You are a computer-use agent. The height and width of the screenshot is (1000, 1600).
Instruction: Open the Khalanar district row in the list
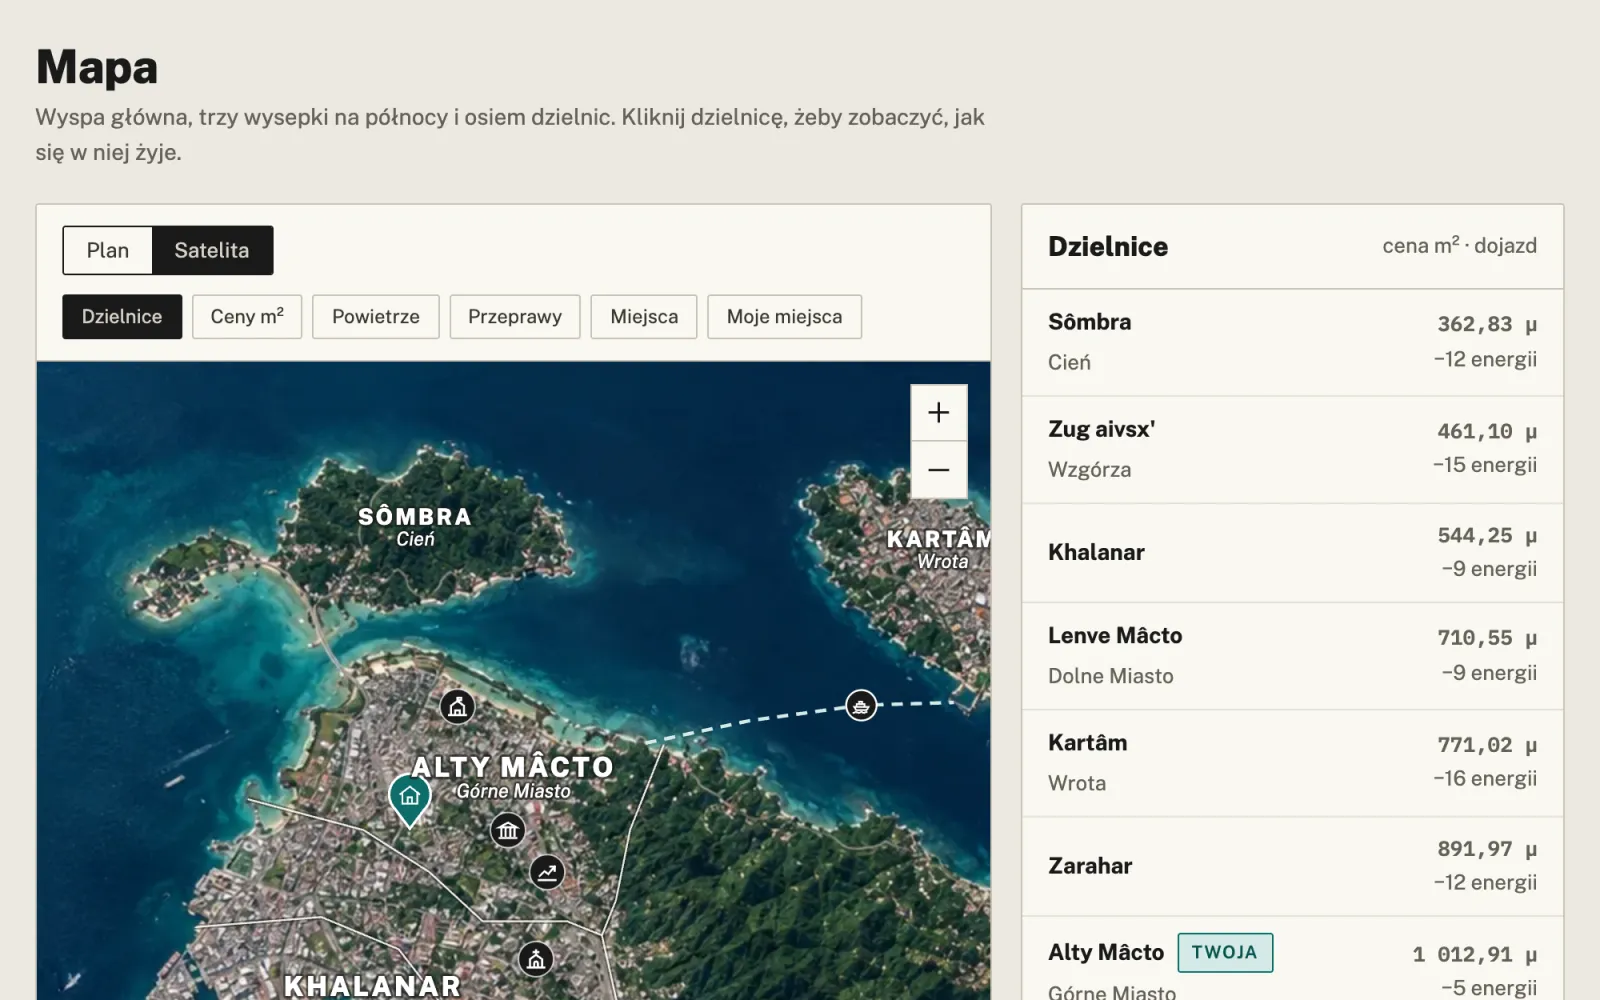click(x=1292, y=552)
